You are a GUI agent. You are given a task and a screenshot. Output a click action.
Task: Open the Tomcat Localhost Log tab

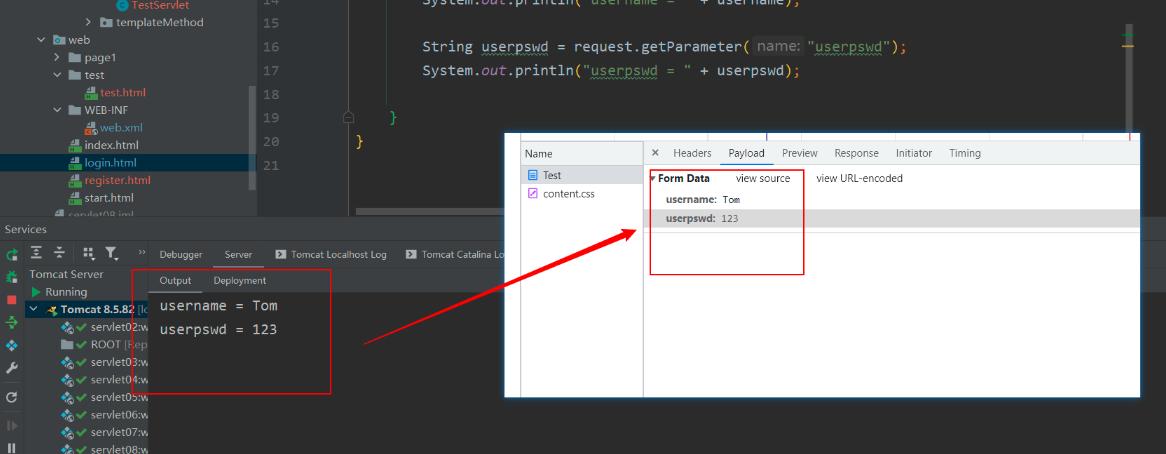click(x=331, y=254)
